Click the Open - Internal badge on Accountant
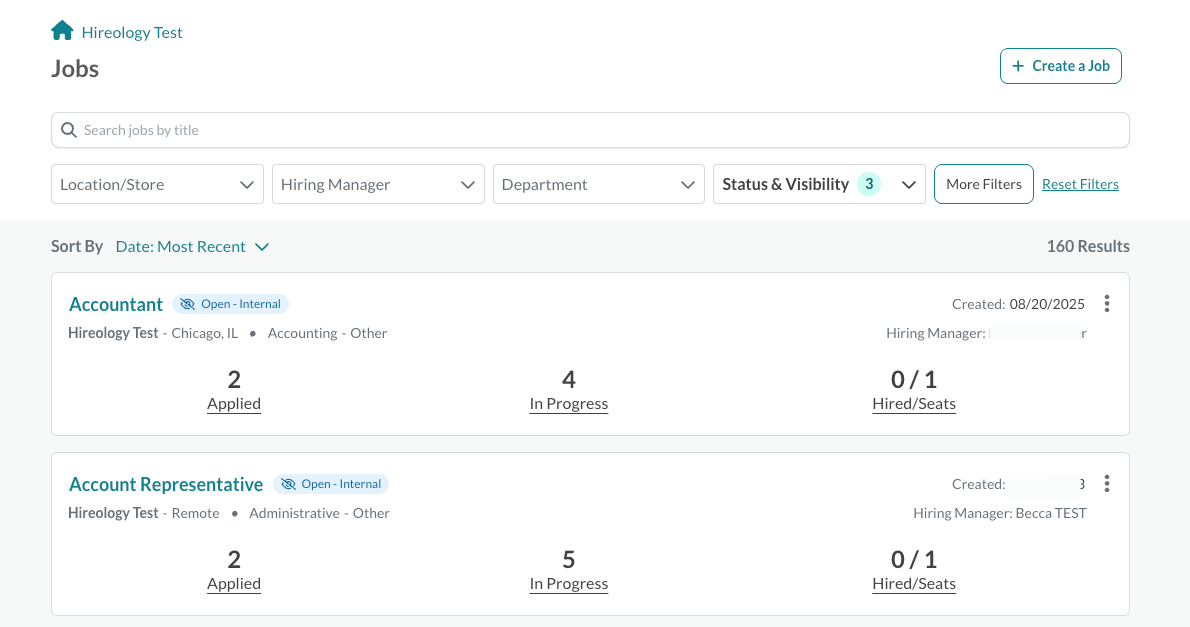Viewport: 1190px width, 627px height. tap(231, 304)
